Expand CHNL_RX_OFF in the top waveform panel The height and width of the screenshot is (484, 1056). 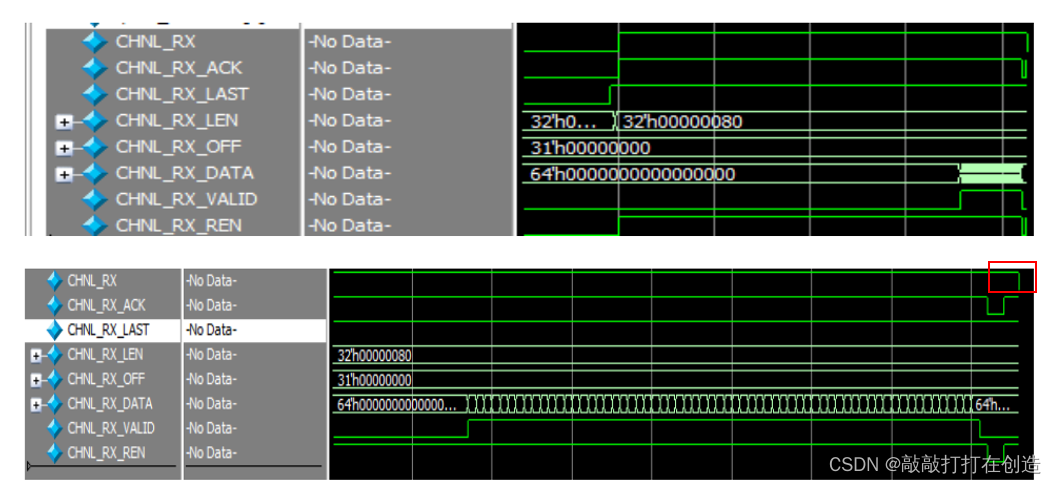point(64,148)
